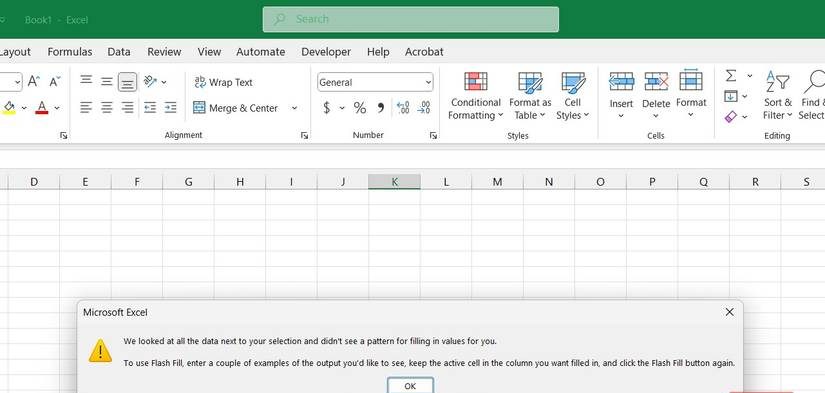Decrease Decimal places
The width and height of the screenshot is (825, 393).
click(424, 108)
